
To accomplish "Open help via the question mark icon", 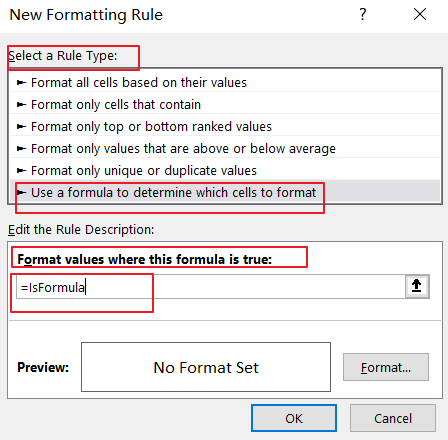I will [363, 14].
